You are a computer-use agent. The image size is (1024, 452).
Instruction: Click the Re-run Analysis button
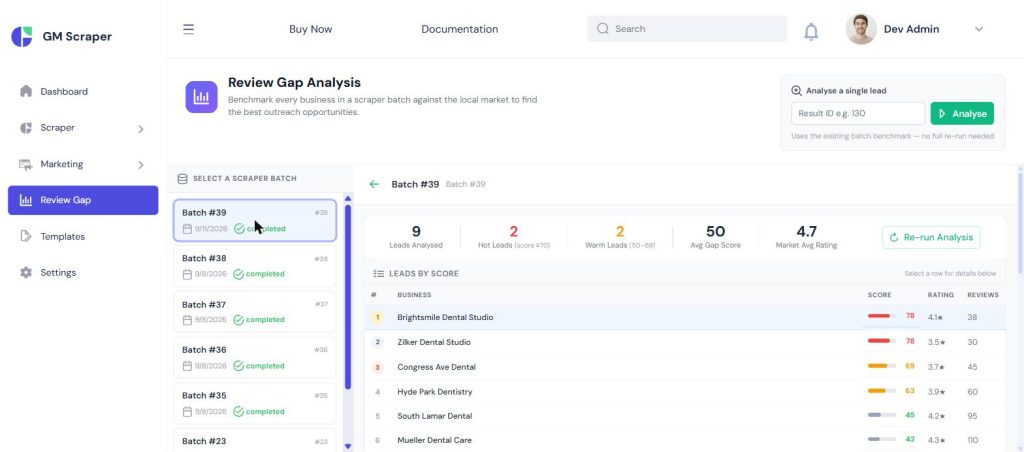point(931,238)
